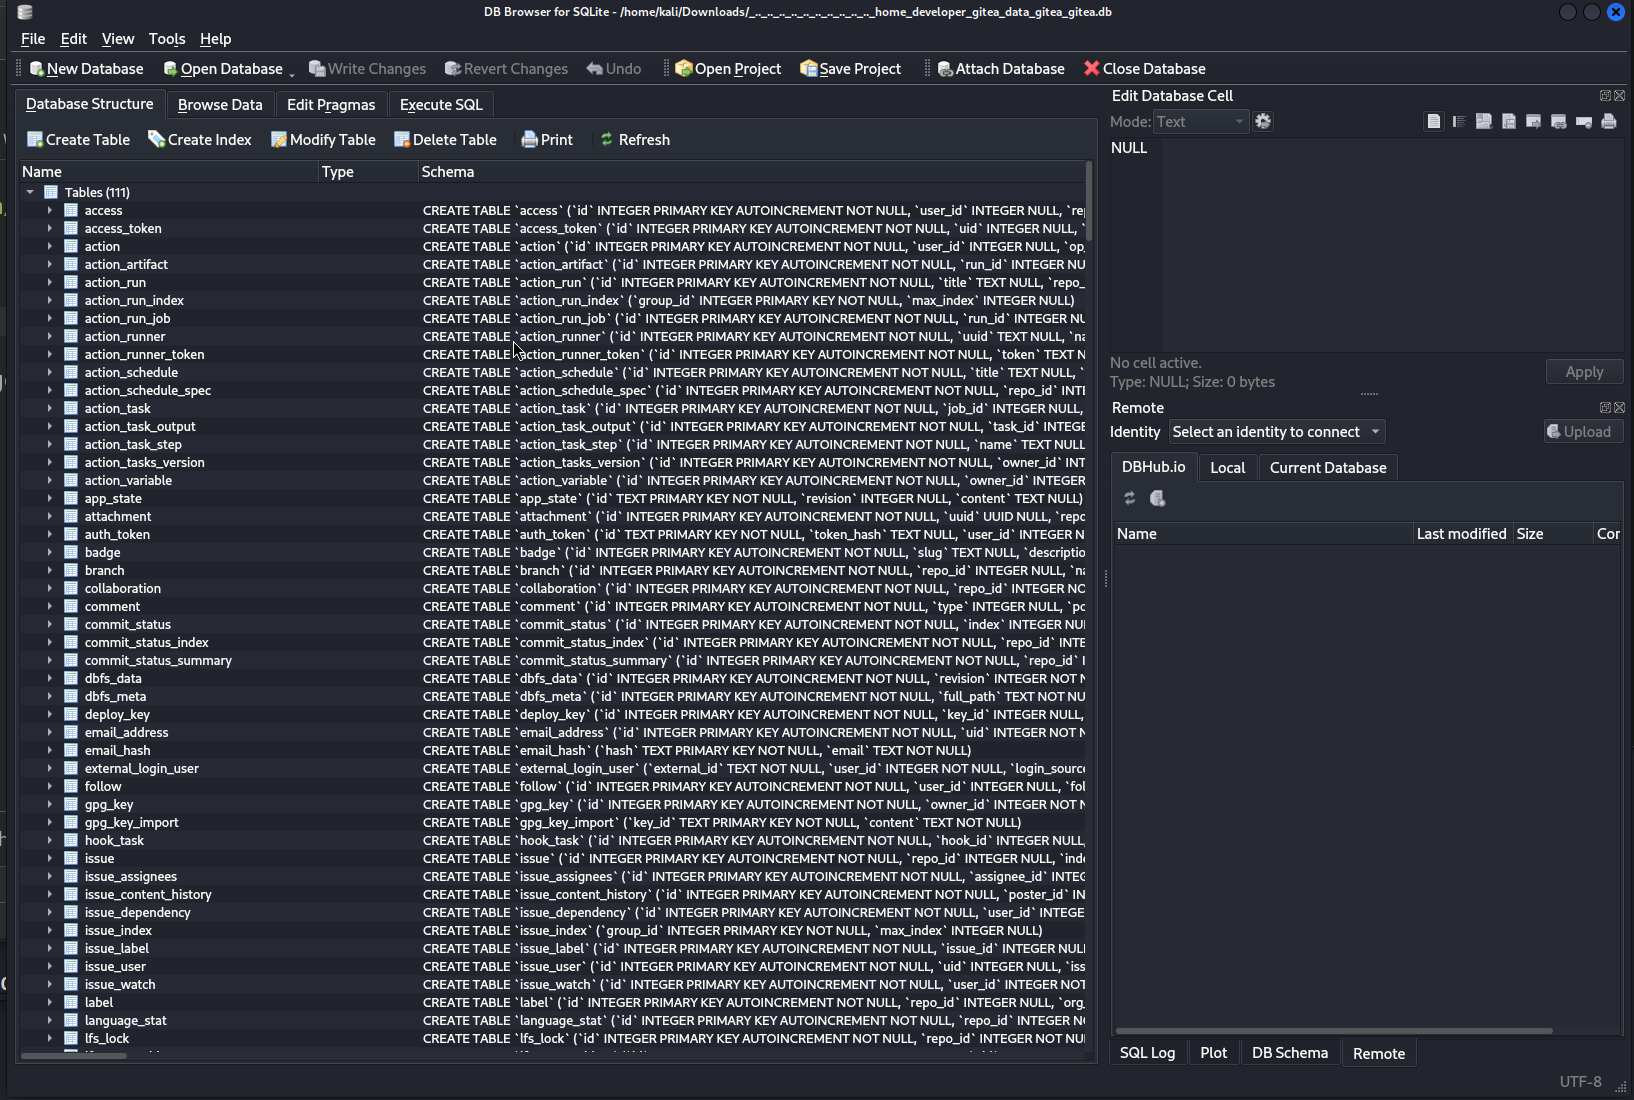Viewport: 1634px width, 1100px height.
Task: Open the Tools menu
Action: (x=167, y=39)
